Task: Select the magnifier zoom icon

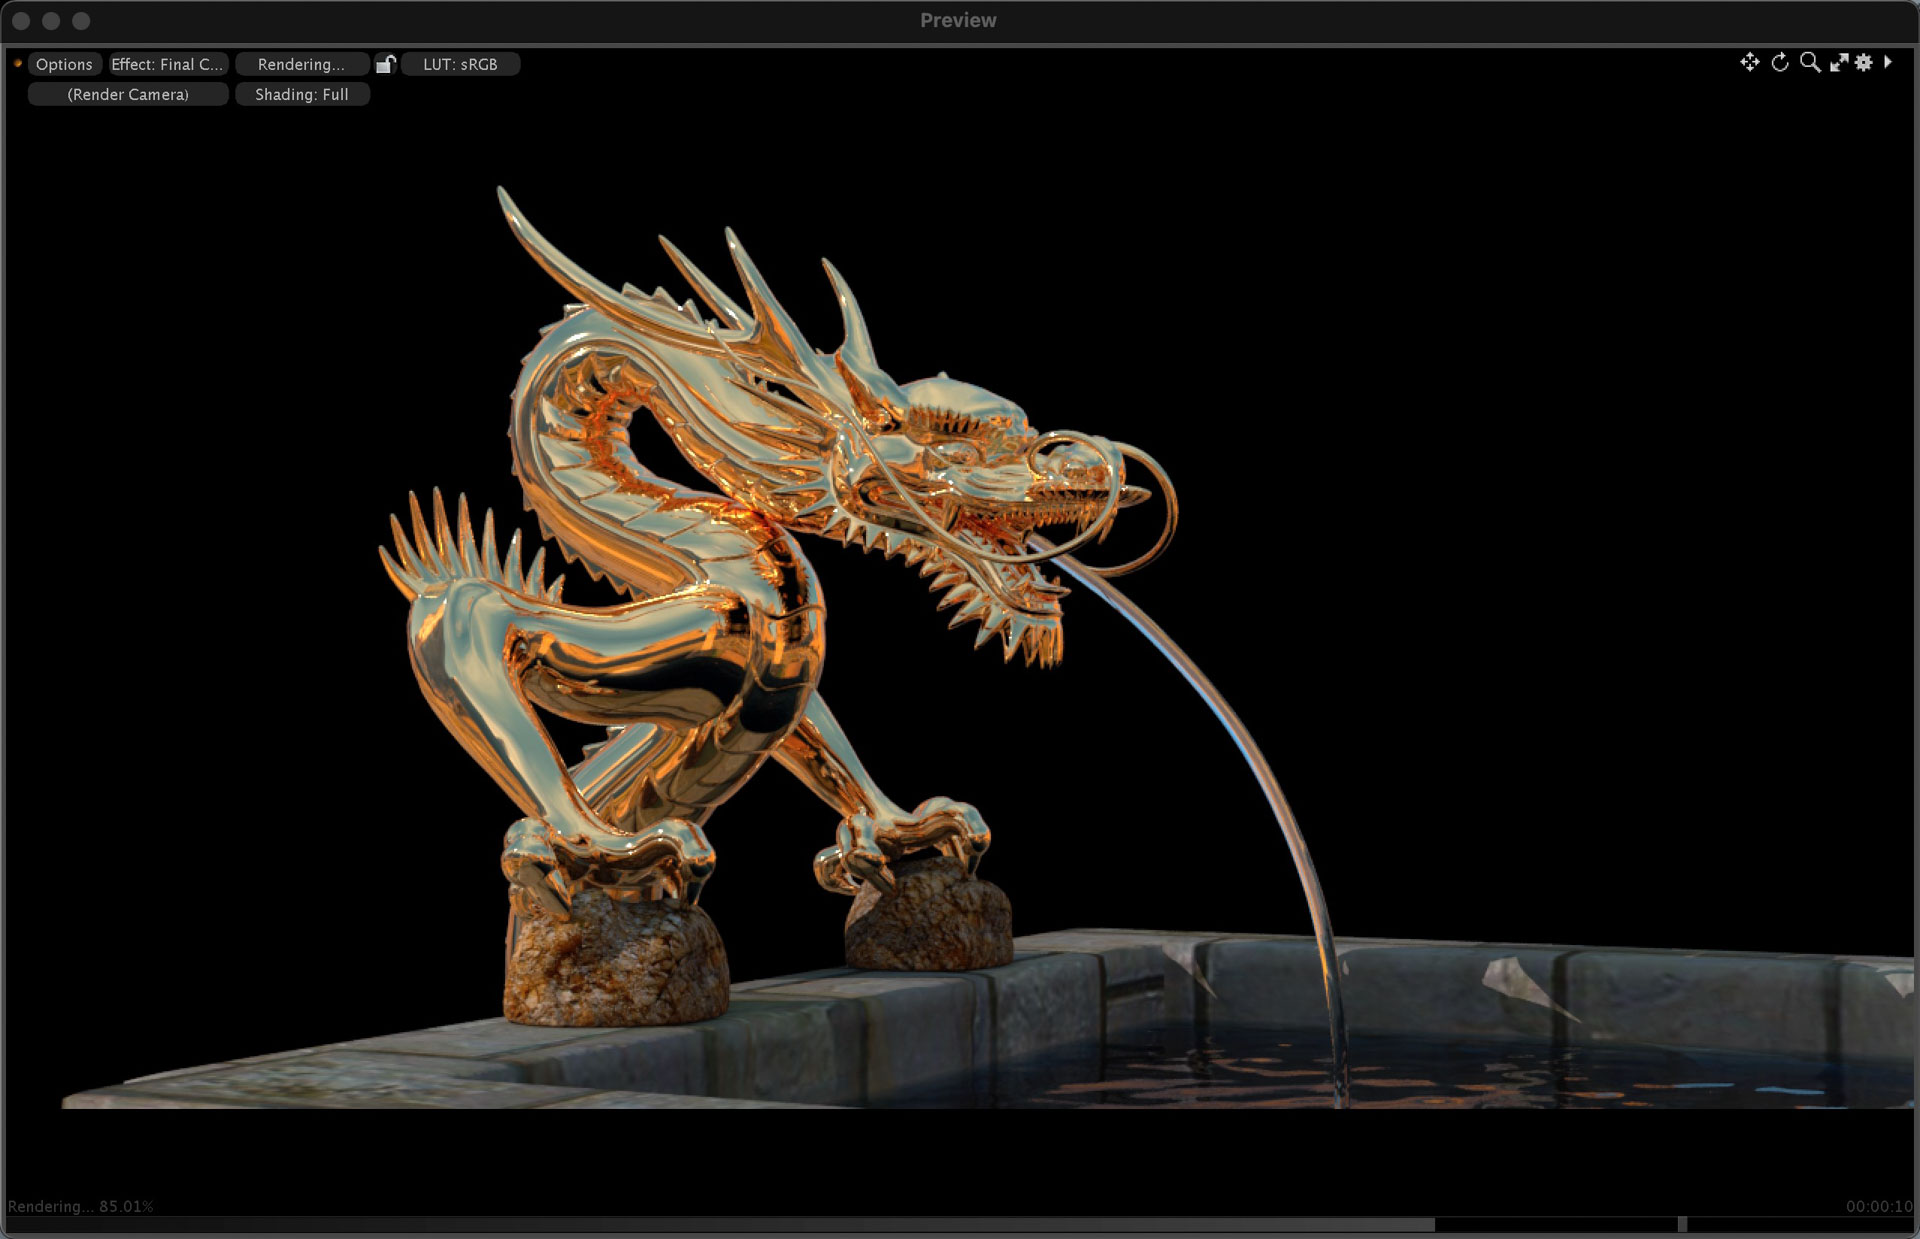Action: click(1810, 62)
